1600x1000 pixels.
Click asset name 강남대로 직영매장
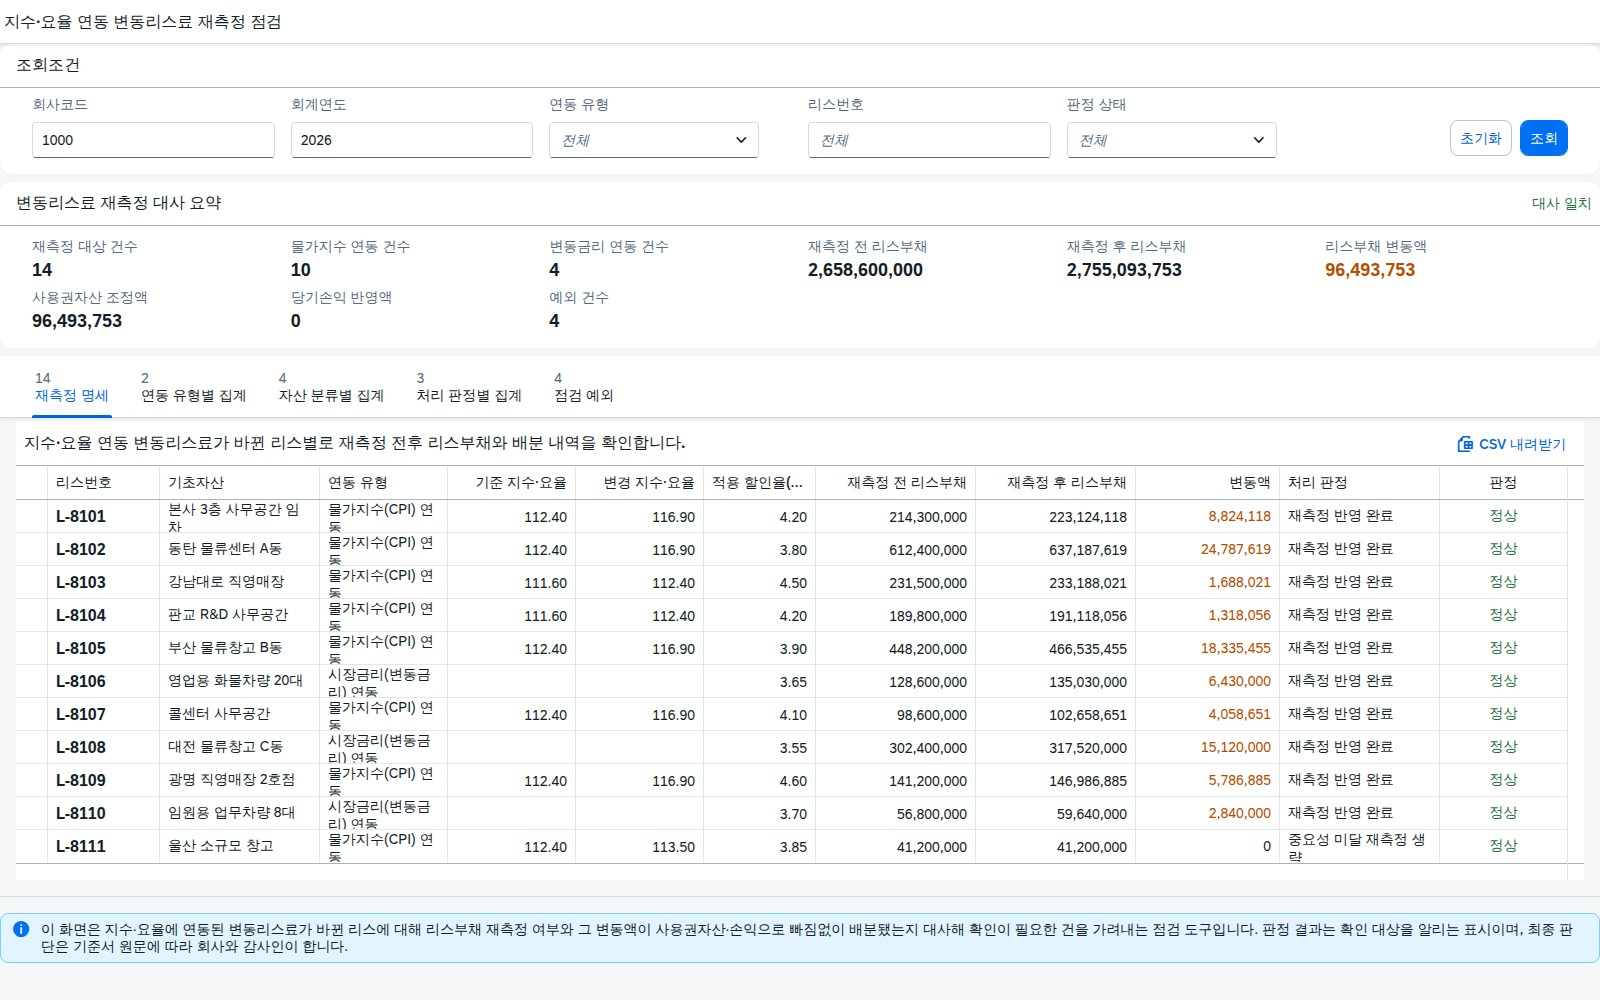click(226, 581)
